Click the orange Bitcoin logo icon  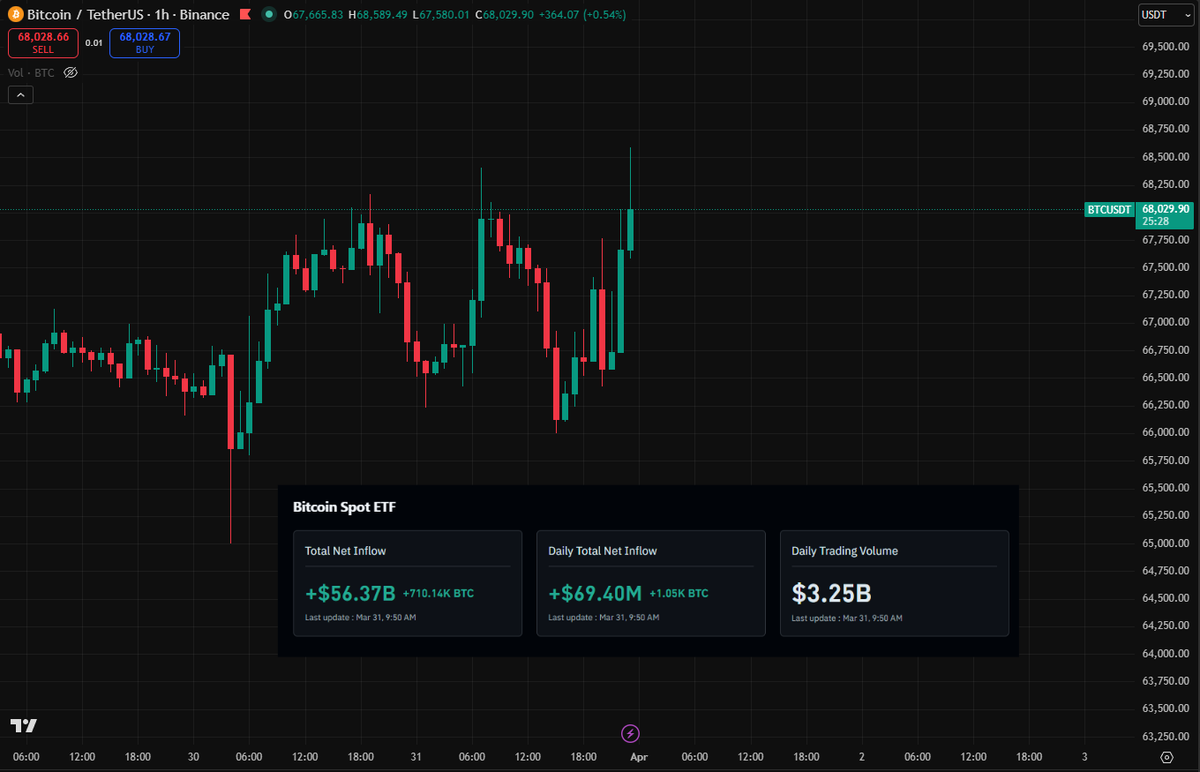14,15
